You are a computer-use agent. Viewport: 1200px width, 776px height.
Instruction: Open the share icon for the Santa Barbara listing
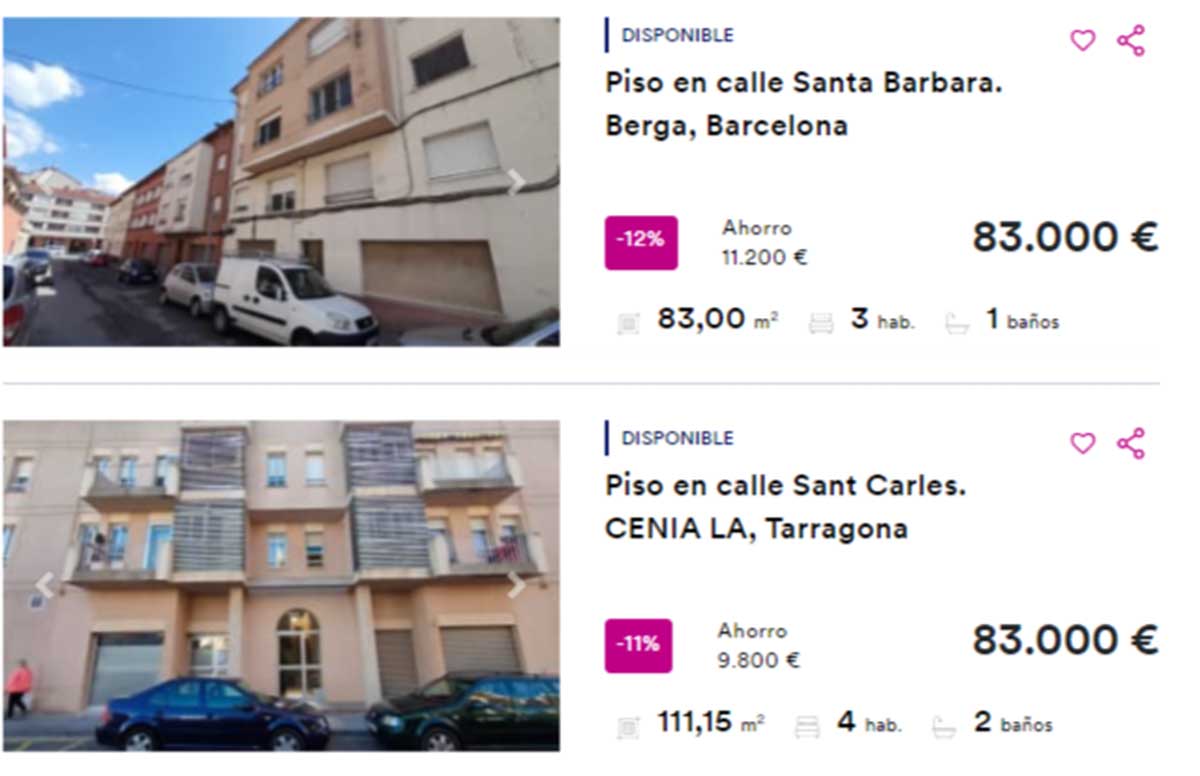coord(1131,41)
